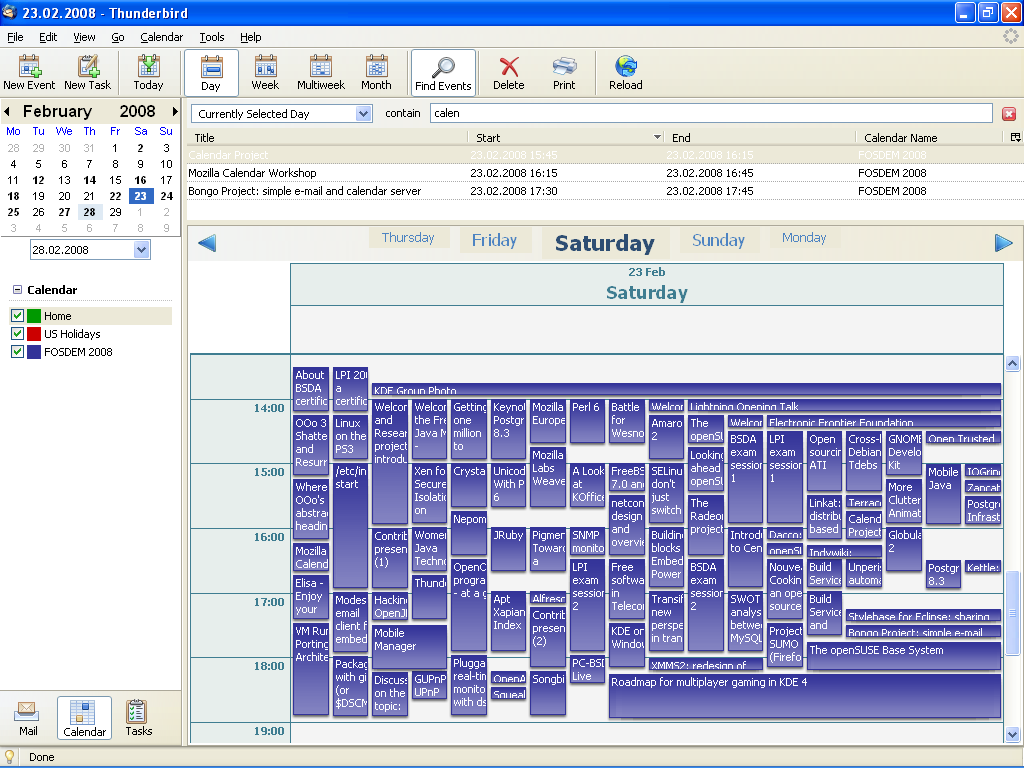Toggle the Find Events toolbar button
The image size is (1024, 768).
click(x=443, y=73)
